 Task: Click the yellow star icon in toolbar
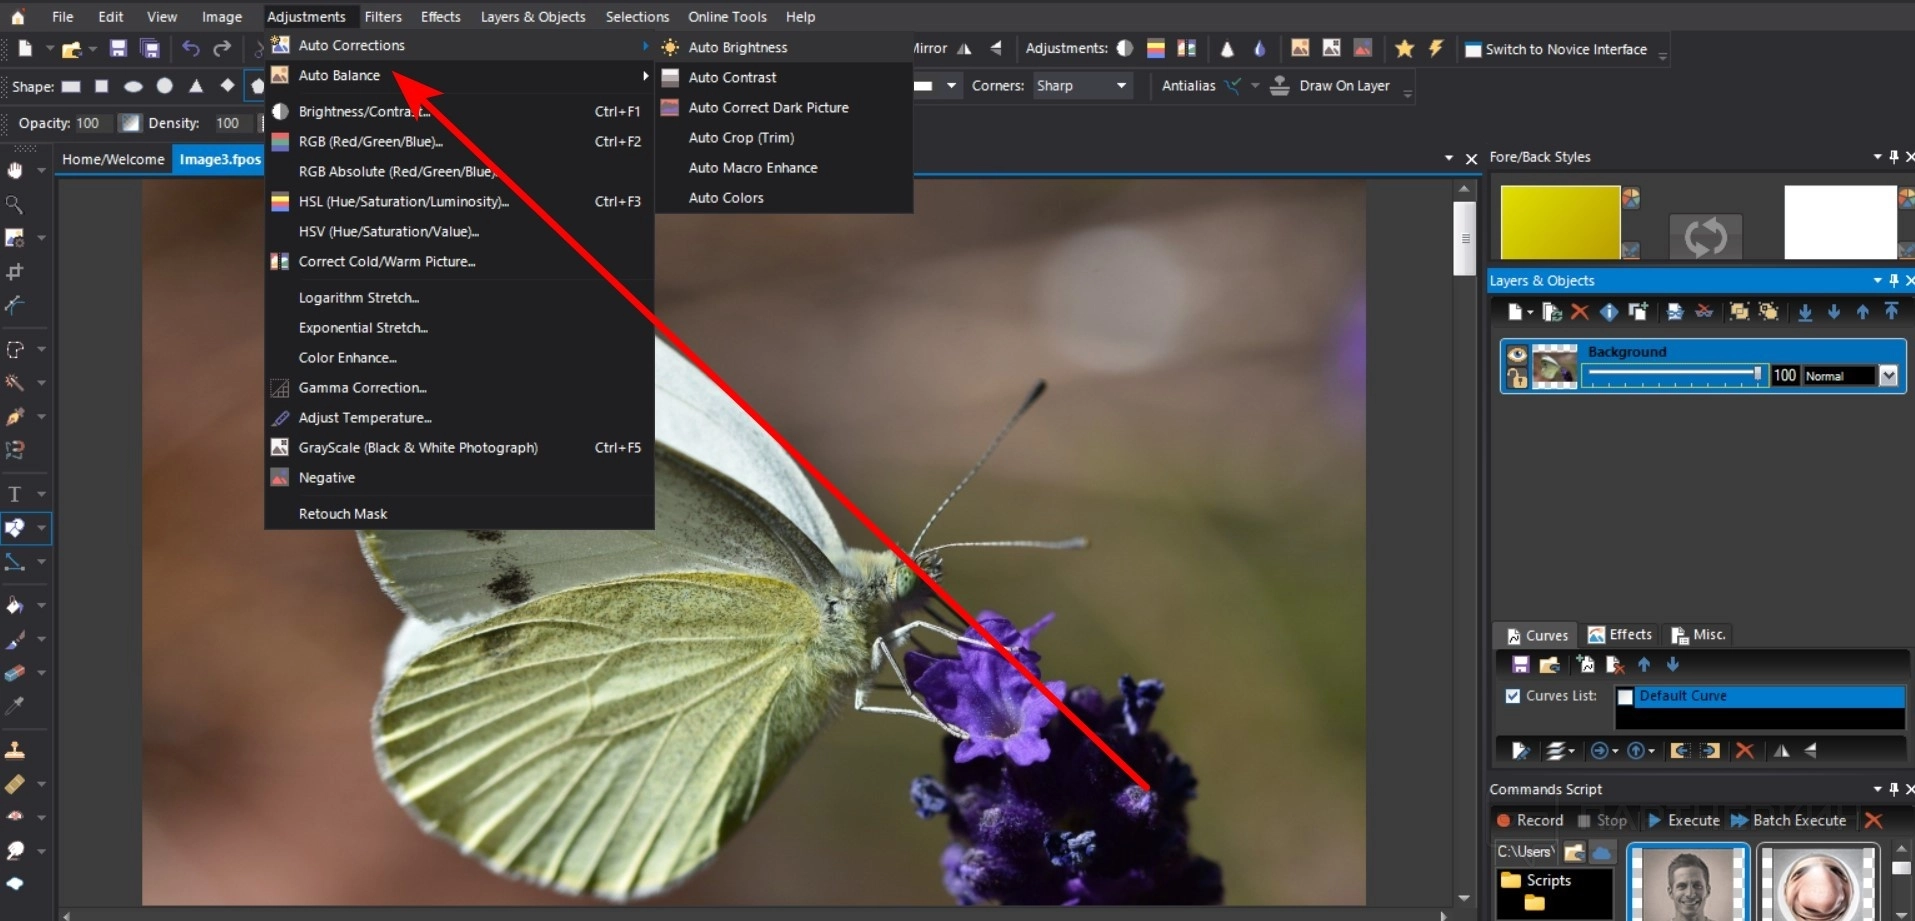1404,48
